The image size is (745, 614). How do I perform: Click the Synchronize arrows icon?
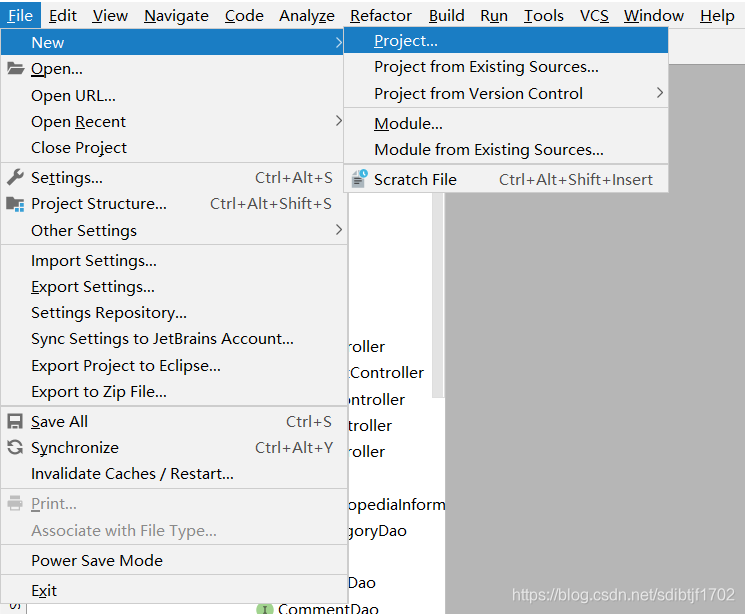(15, 447)
